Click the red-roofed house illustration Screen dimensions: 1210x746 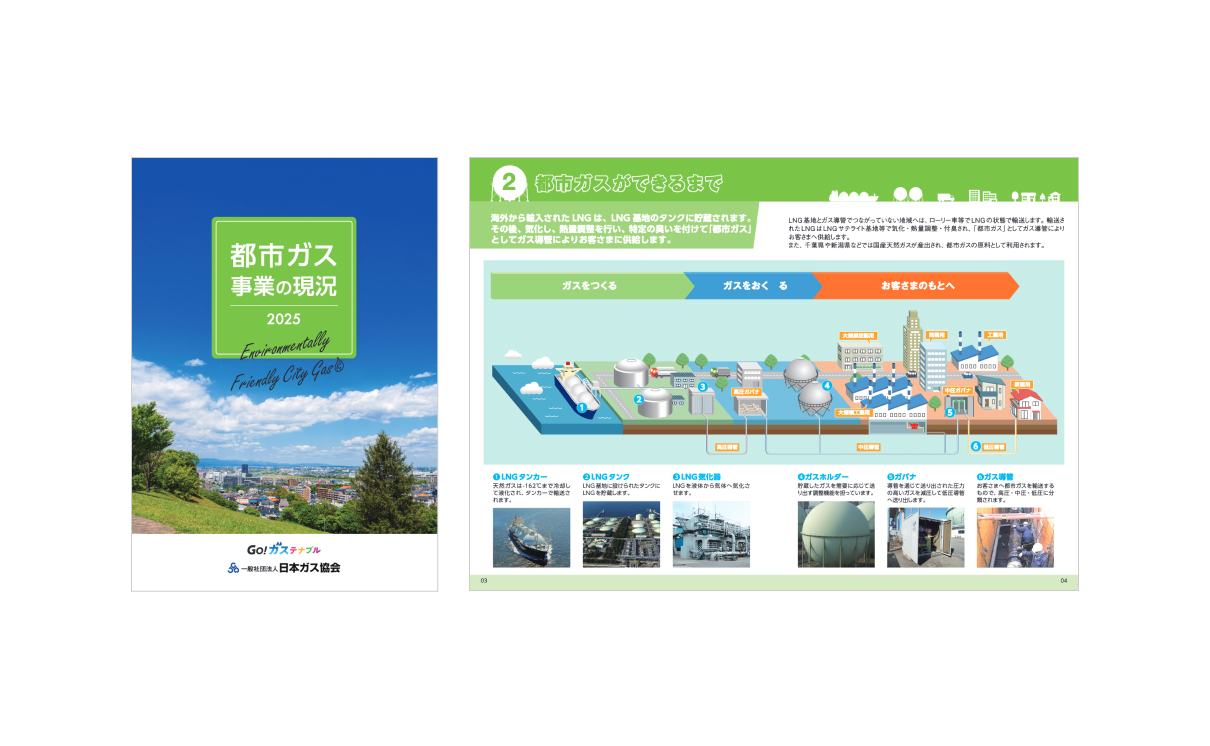coord(1025,403)
